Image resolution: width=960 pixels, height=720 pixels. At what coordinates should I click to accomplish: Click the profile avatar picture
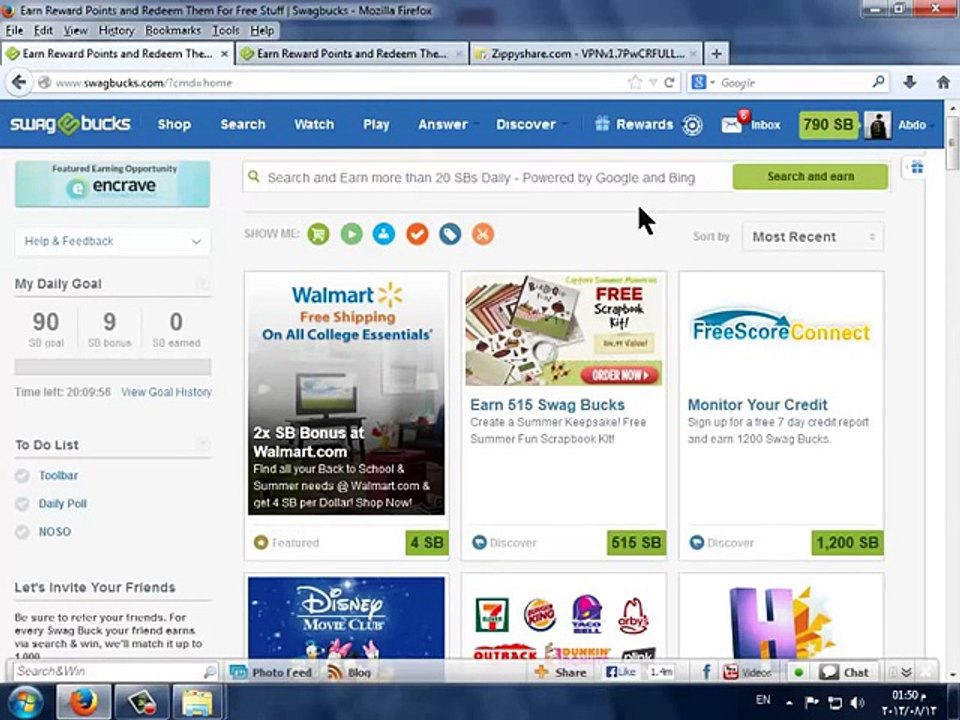pos(877,125)
